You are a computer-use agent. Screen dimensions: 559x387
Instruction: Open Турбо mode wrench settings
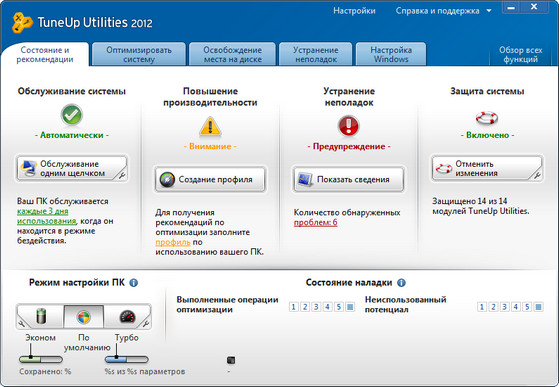(146, 324)
